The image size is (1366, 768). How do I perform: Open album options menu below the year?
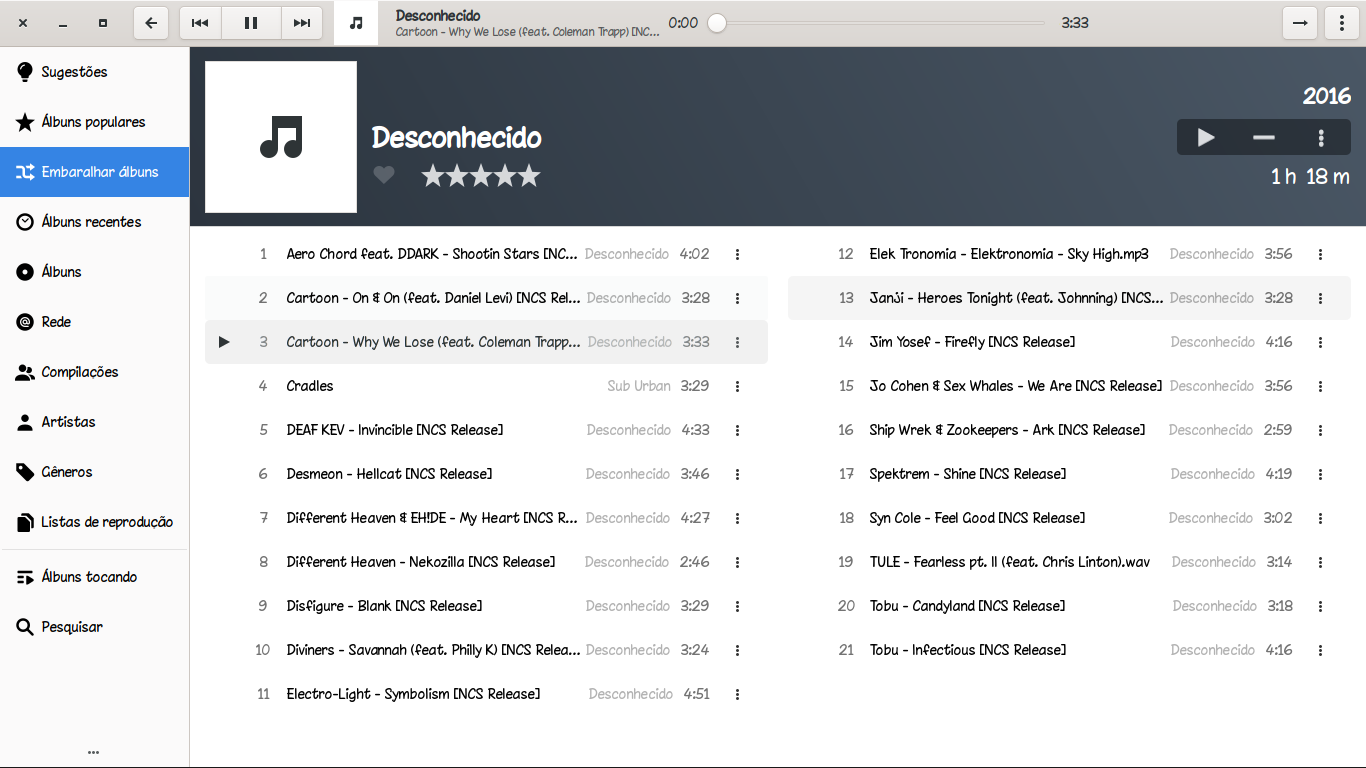pos(1321,138)
